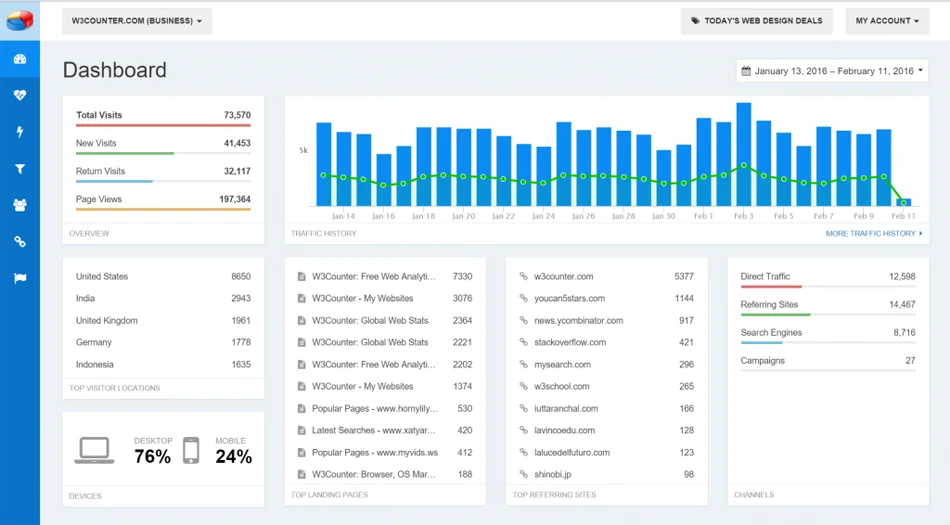Open the Dashboard gauge icon in sidebar
This screenshot has width=950, height=525.
(19, 59)
